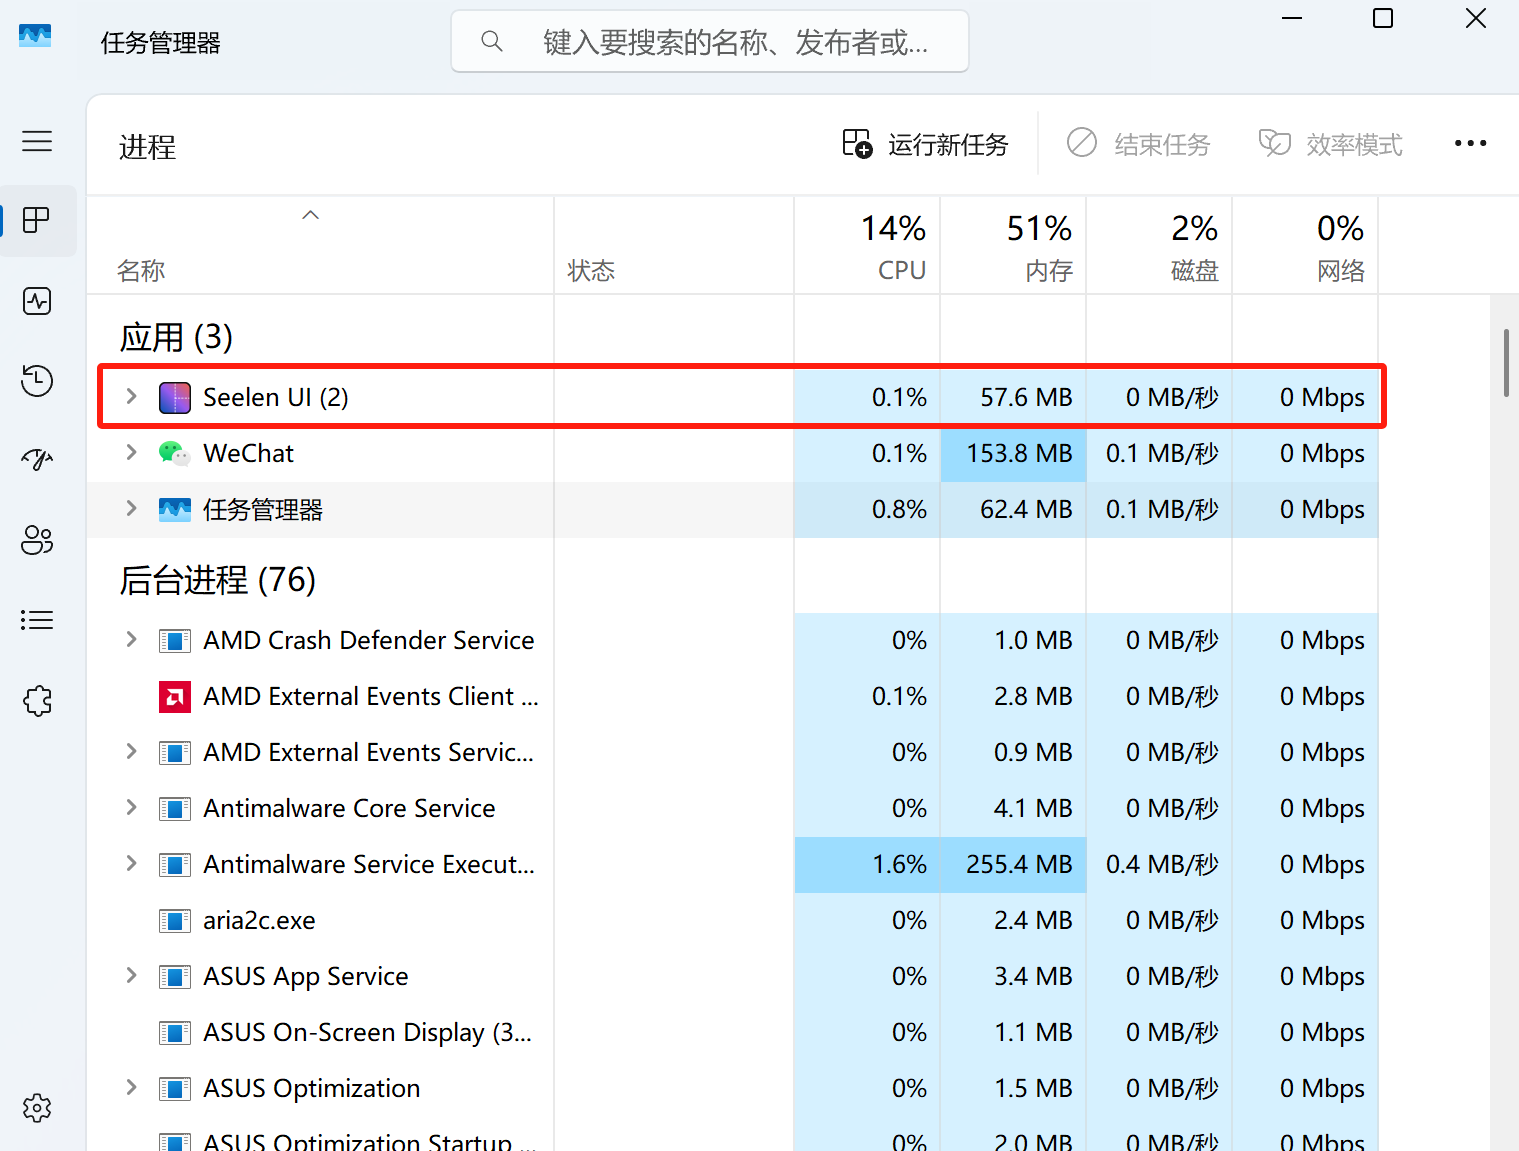Screen dimensions: 1519x1151
Task: Open Task Manager settings gear
Action: click(37, 1108)
